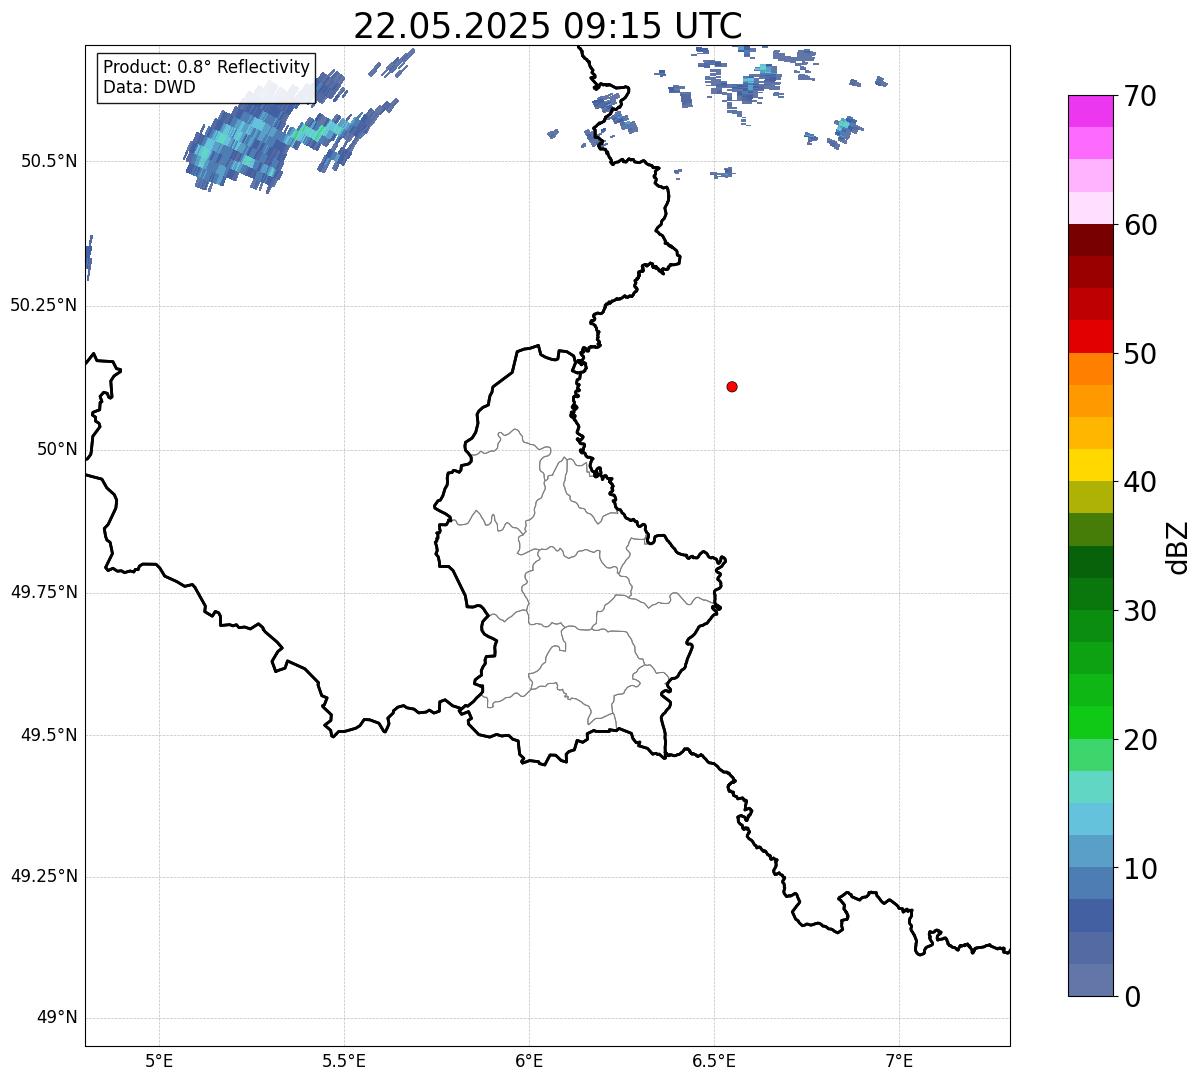The width and height of the screenshot is (1202, 1081).
Task: Pick the bright red colorbar swatch at 50 dBZ
Action: 1090,336
